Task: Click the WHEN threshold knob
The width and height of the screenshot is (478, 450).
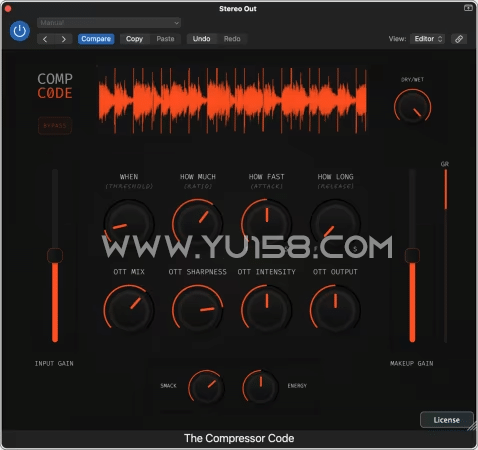Action: click(129, 224)
